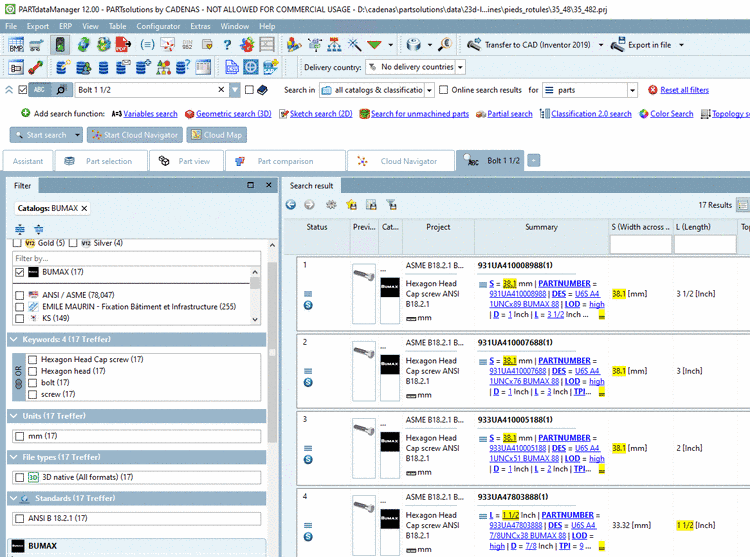Open the Transfer to CAD dropdown arrow
The width and height of the screenshot is (750, 557).
pyautogui.click(x=601, y=45)
